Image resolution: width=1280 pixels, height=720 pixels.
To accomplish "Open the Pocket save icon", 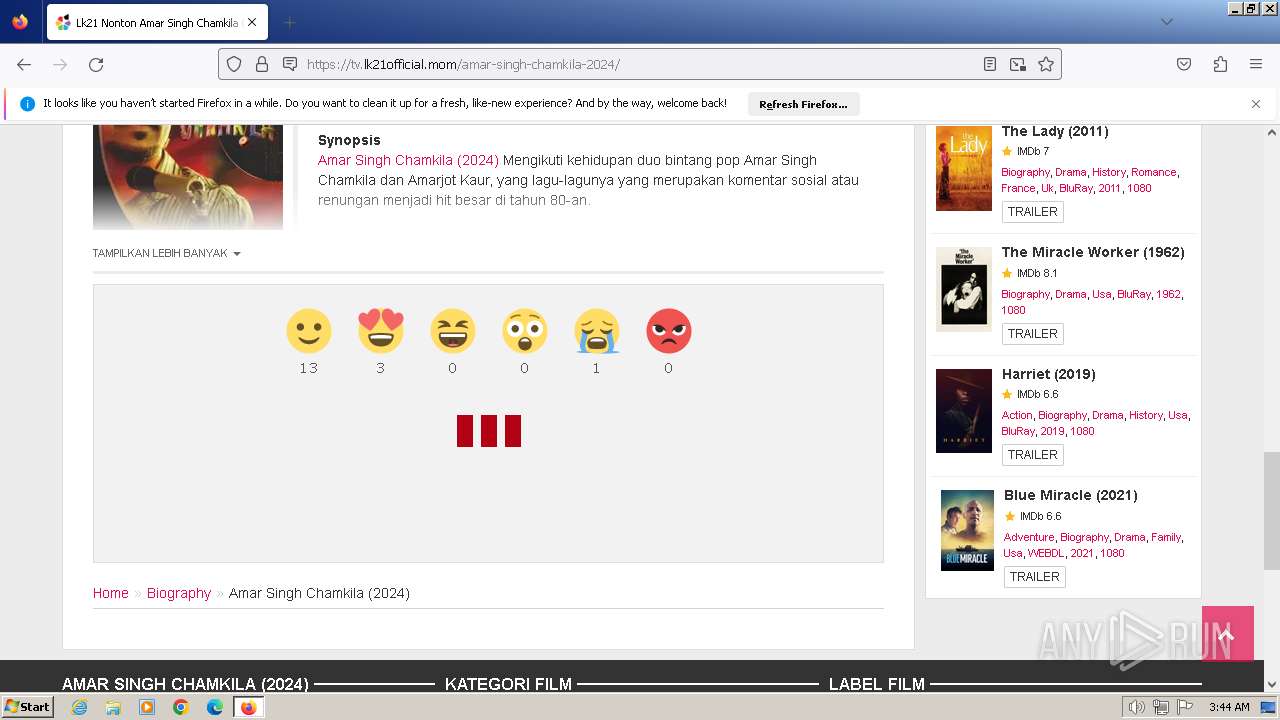I will (x=1184, y=64).
